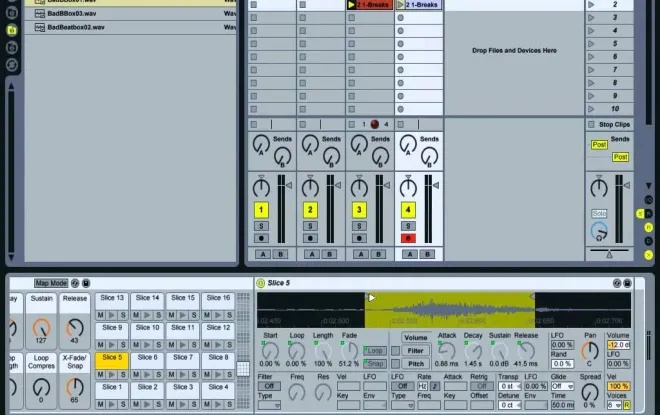Click hot-swap icon in Slice 5 title bar
Image resolution: width=660 pixels, height=415 pixels.
(x=617, y=283)
